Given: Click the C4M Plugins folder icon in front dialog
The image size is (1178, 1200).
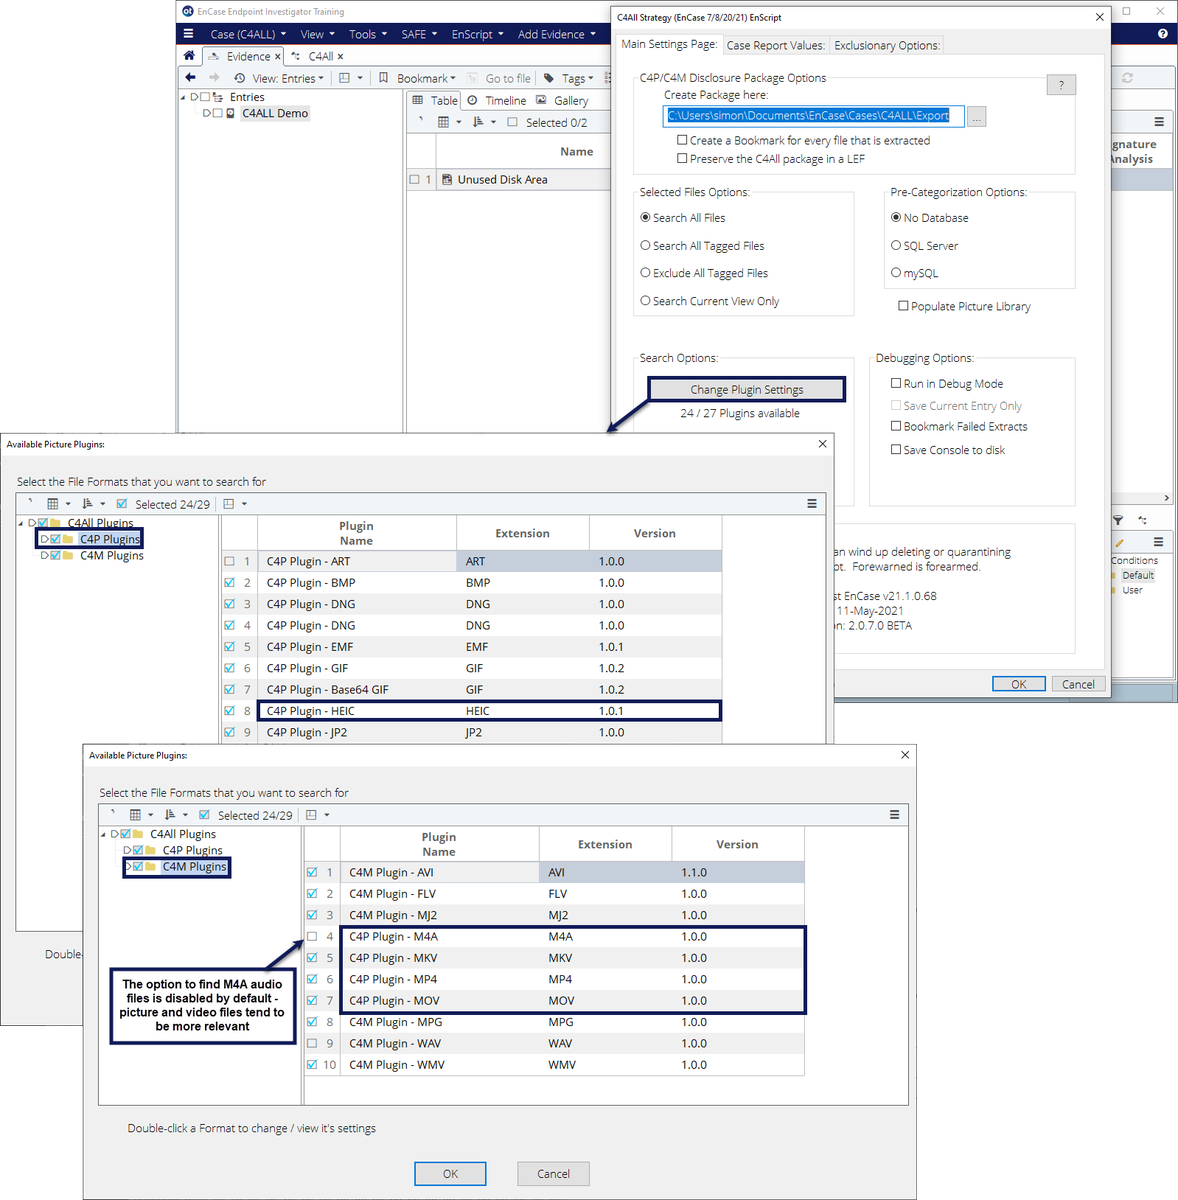Looking at the screenshot, I should (151, 867).
